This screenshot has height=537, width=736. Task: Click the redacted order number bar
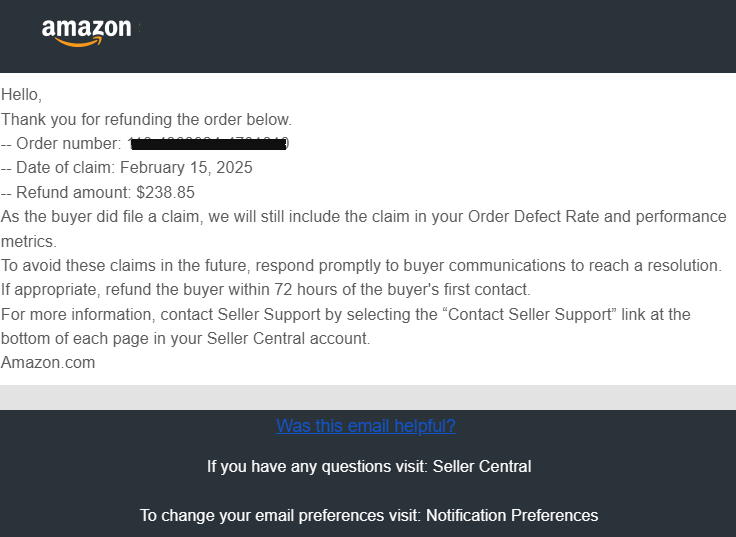pos(209,144)
